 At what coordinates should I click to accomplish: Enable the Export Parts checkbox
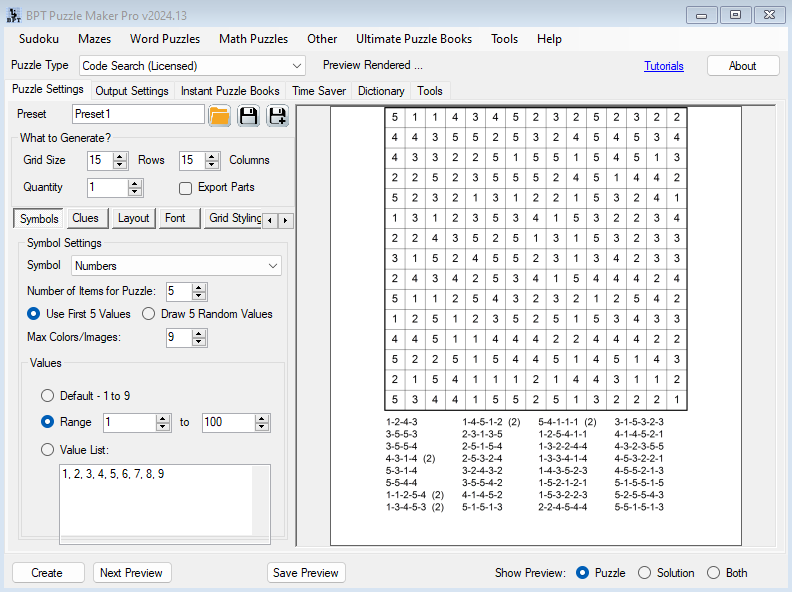coord(186,187)
